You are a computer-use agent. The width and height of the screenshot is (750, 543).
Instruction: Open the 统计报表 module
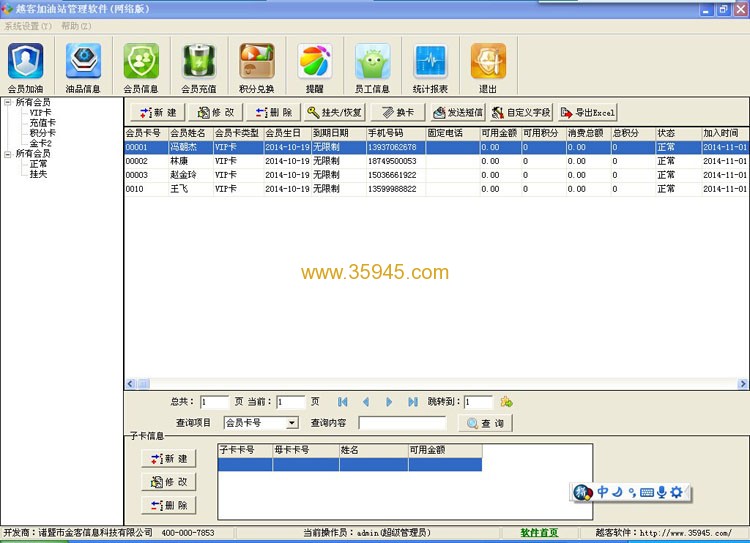pyautogui.click(x=430, y=67)
